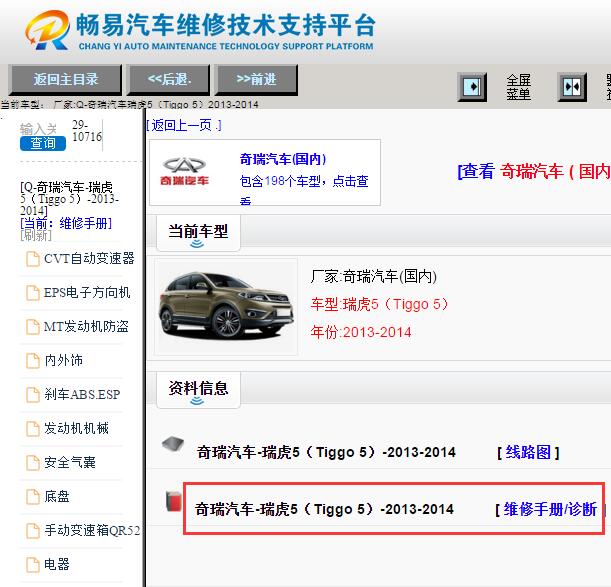Open 刹车ABS.ESP in the sidebar tree
This screenshot has height=587, width=611.
click(x=82, y=394)
